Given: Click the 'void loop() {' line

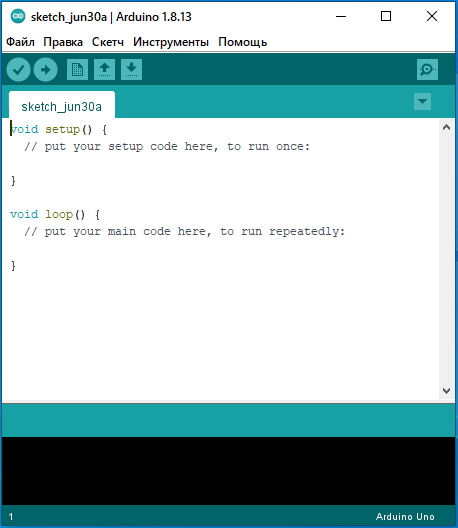Looking at the screenshot, I should [55, 214].
